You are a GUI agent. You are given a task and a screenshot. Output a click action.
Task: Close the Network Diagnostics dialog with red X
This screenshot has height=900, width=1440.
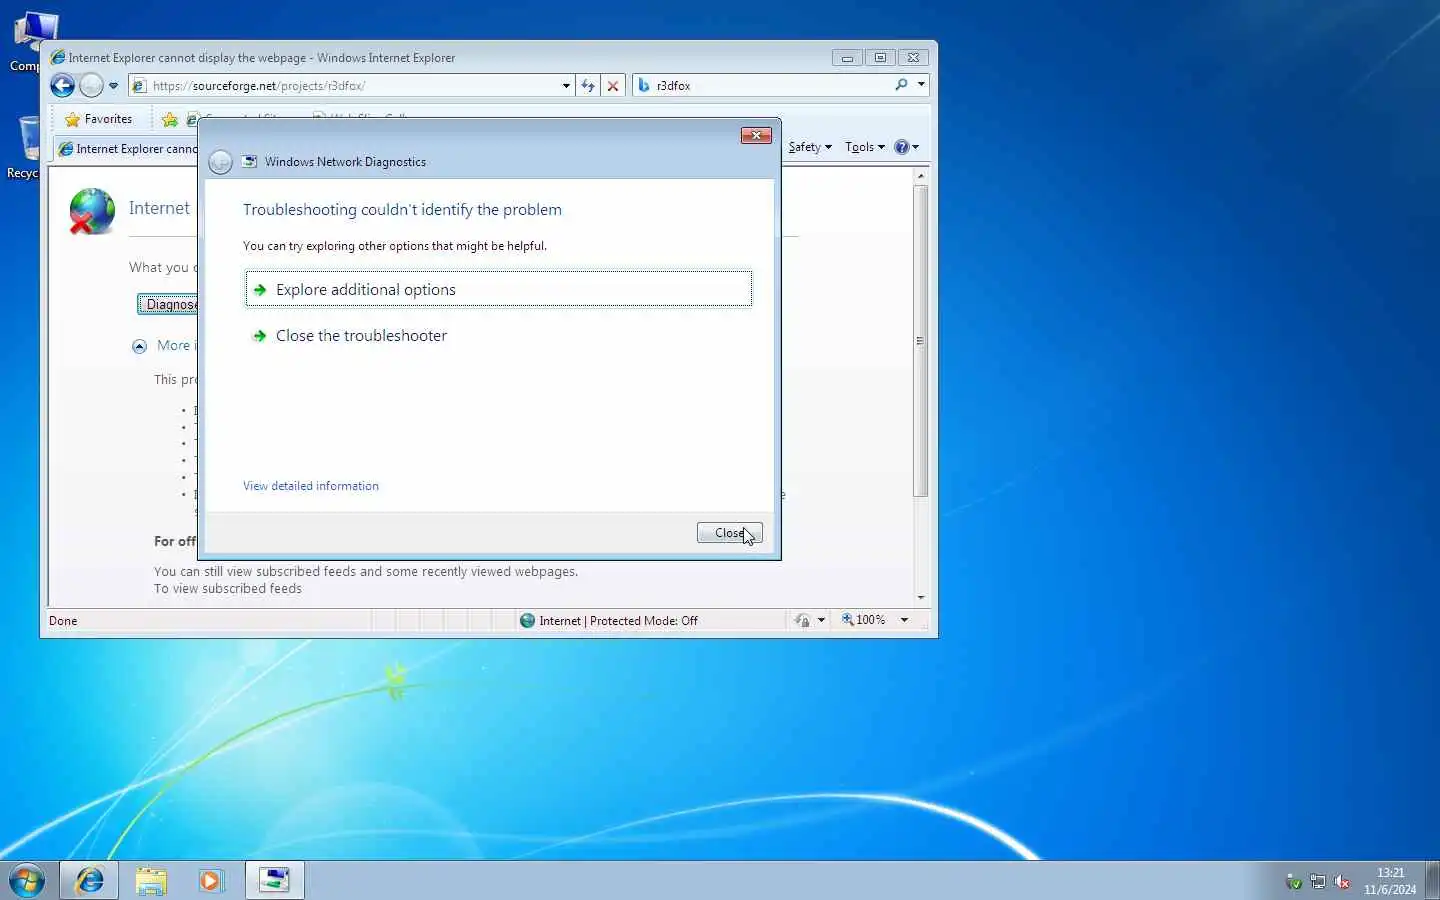coord(756,135)
